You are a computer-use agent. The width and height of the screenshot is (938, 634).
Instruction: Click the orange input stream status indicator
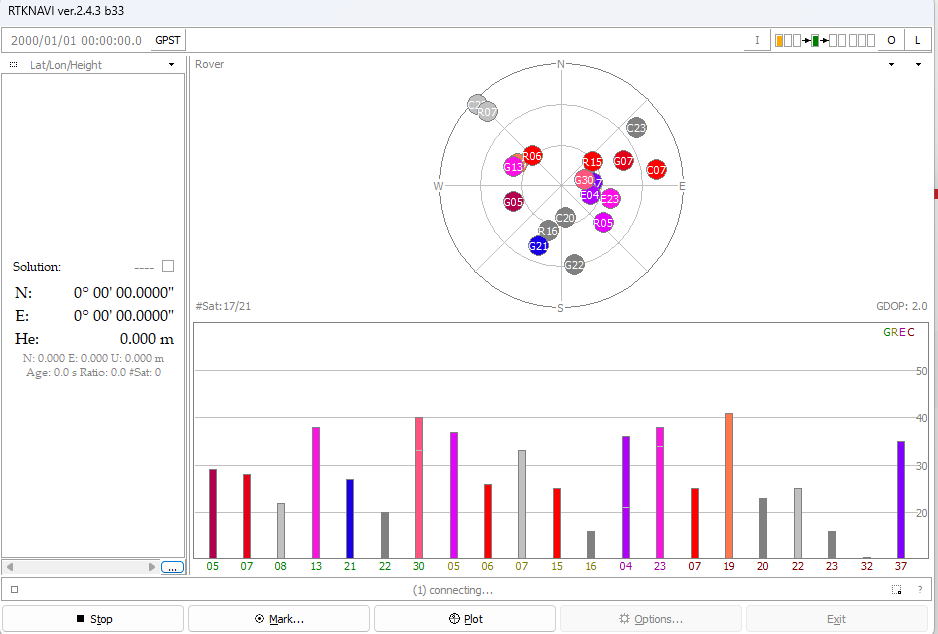pyautogui.click(x=779, y=40)
